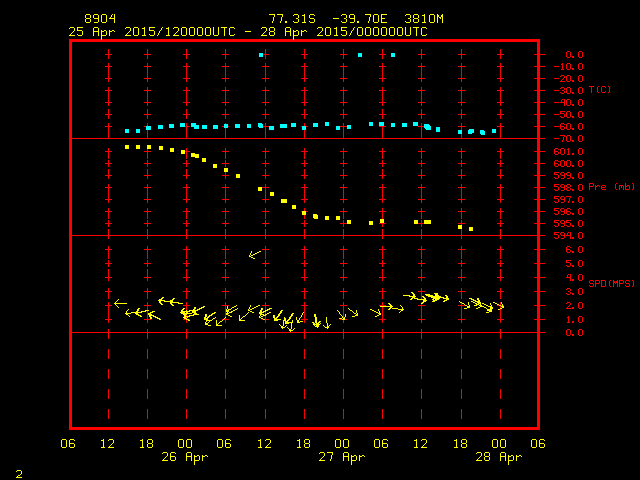Screen dimensions: 640x480
Task: Click the 599.0 pressure axis value
Action: pos(569,176)
